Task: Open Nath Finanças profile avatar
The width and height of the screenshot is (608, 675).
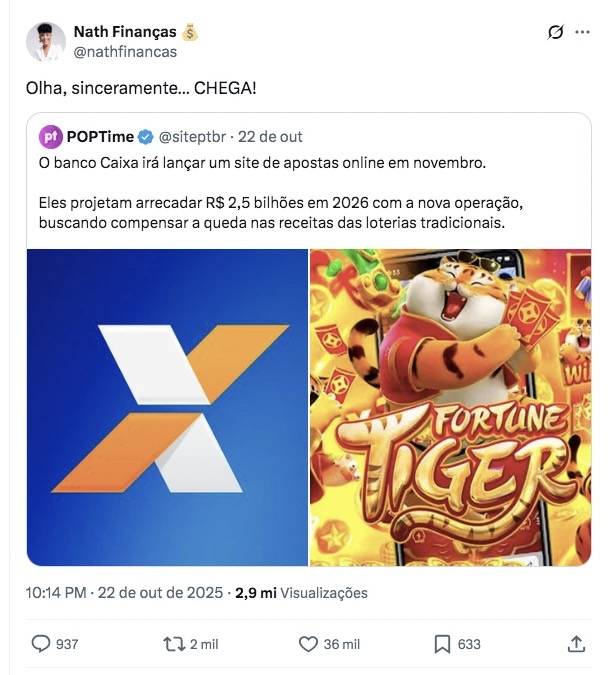Action: (x=45, y=42)
